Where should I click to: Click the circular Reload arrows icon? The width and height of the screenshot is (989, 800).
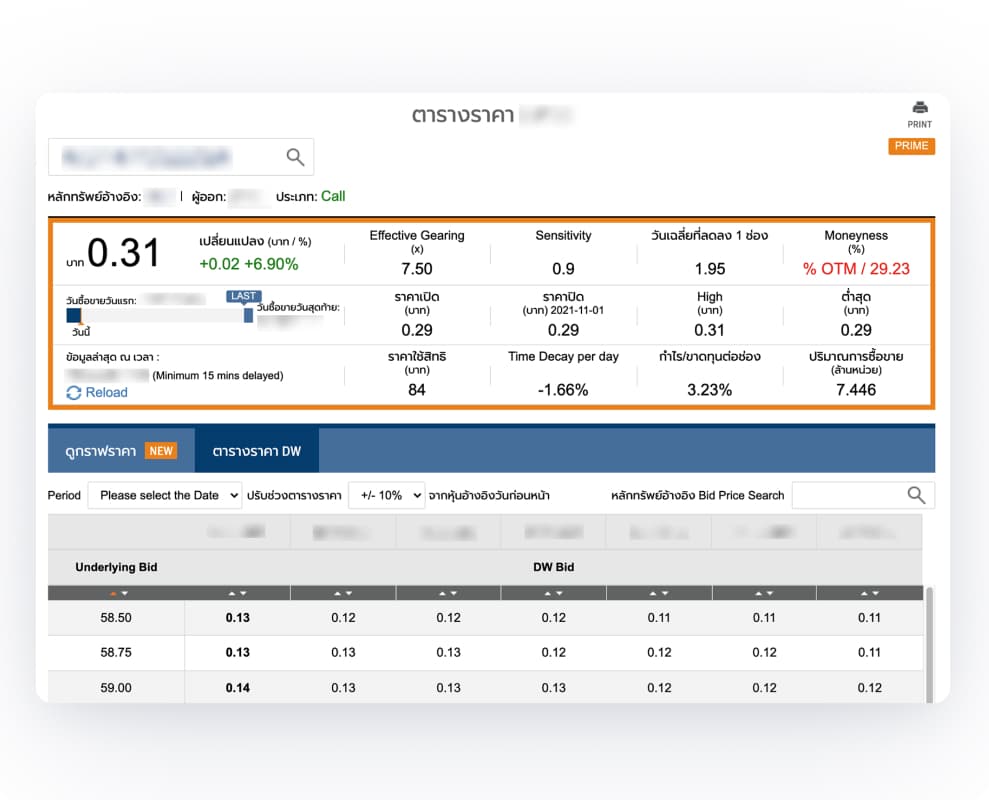73,393
